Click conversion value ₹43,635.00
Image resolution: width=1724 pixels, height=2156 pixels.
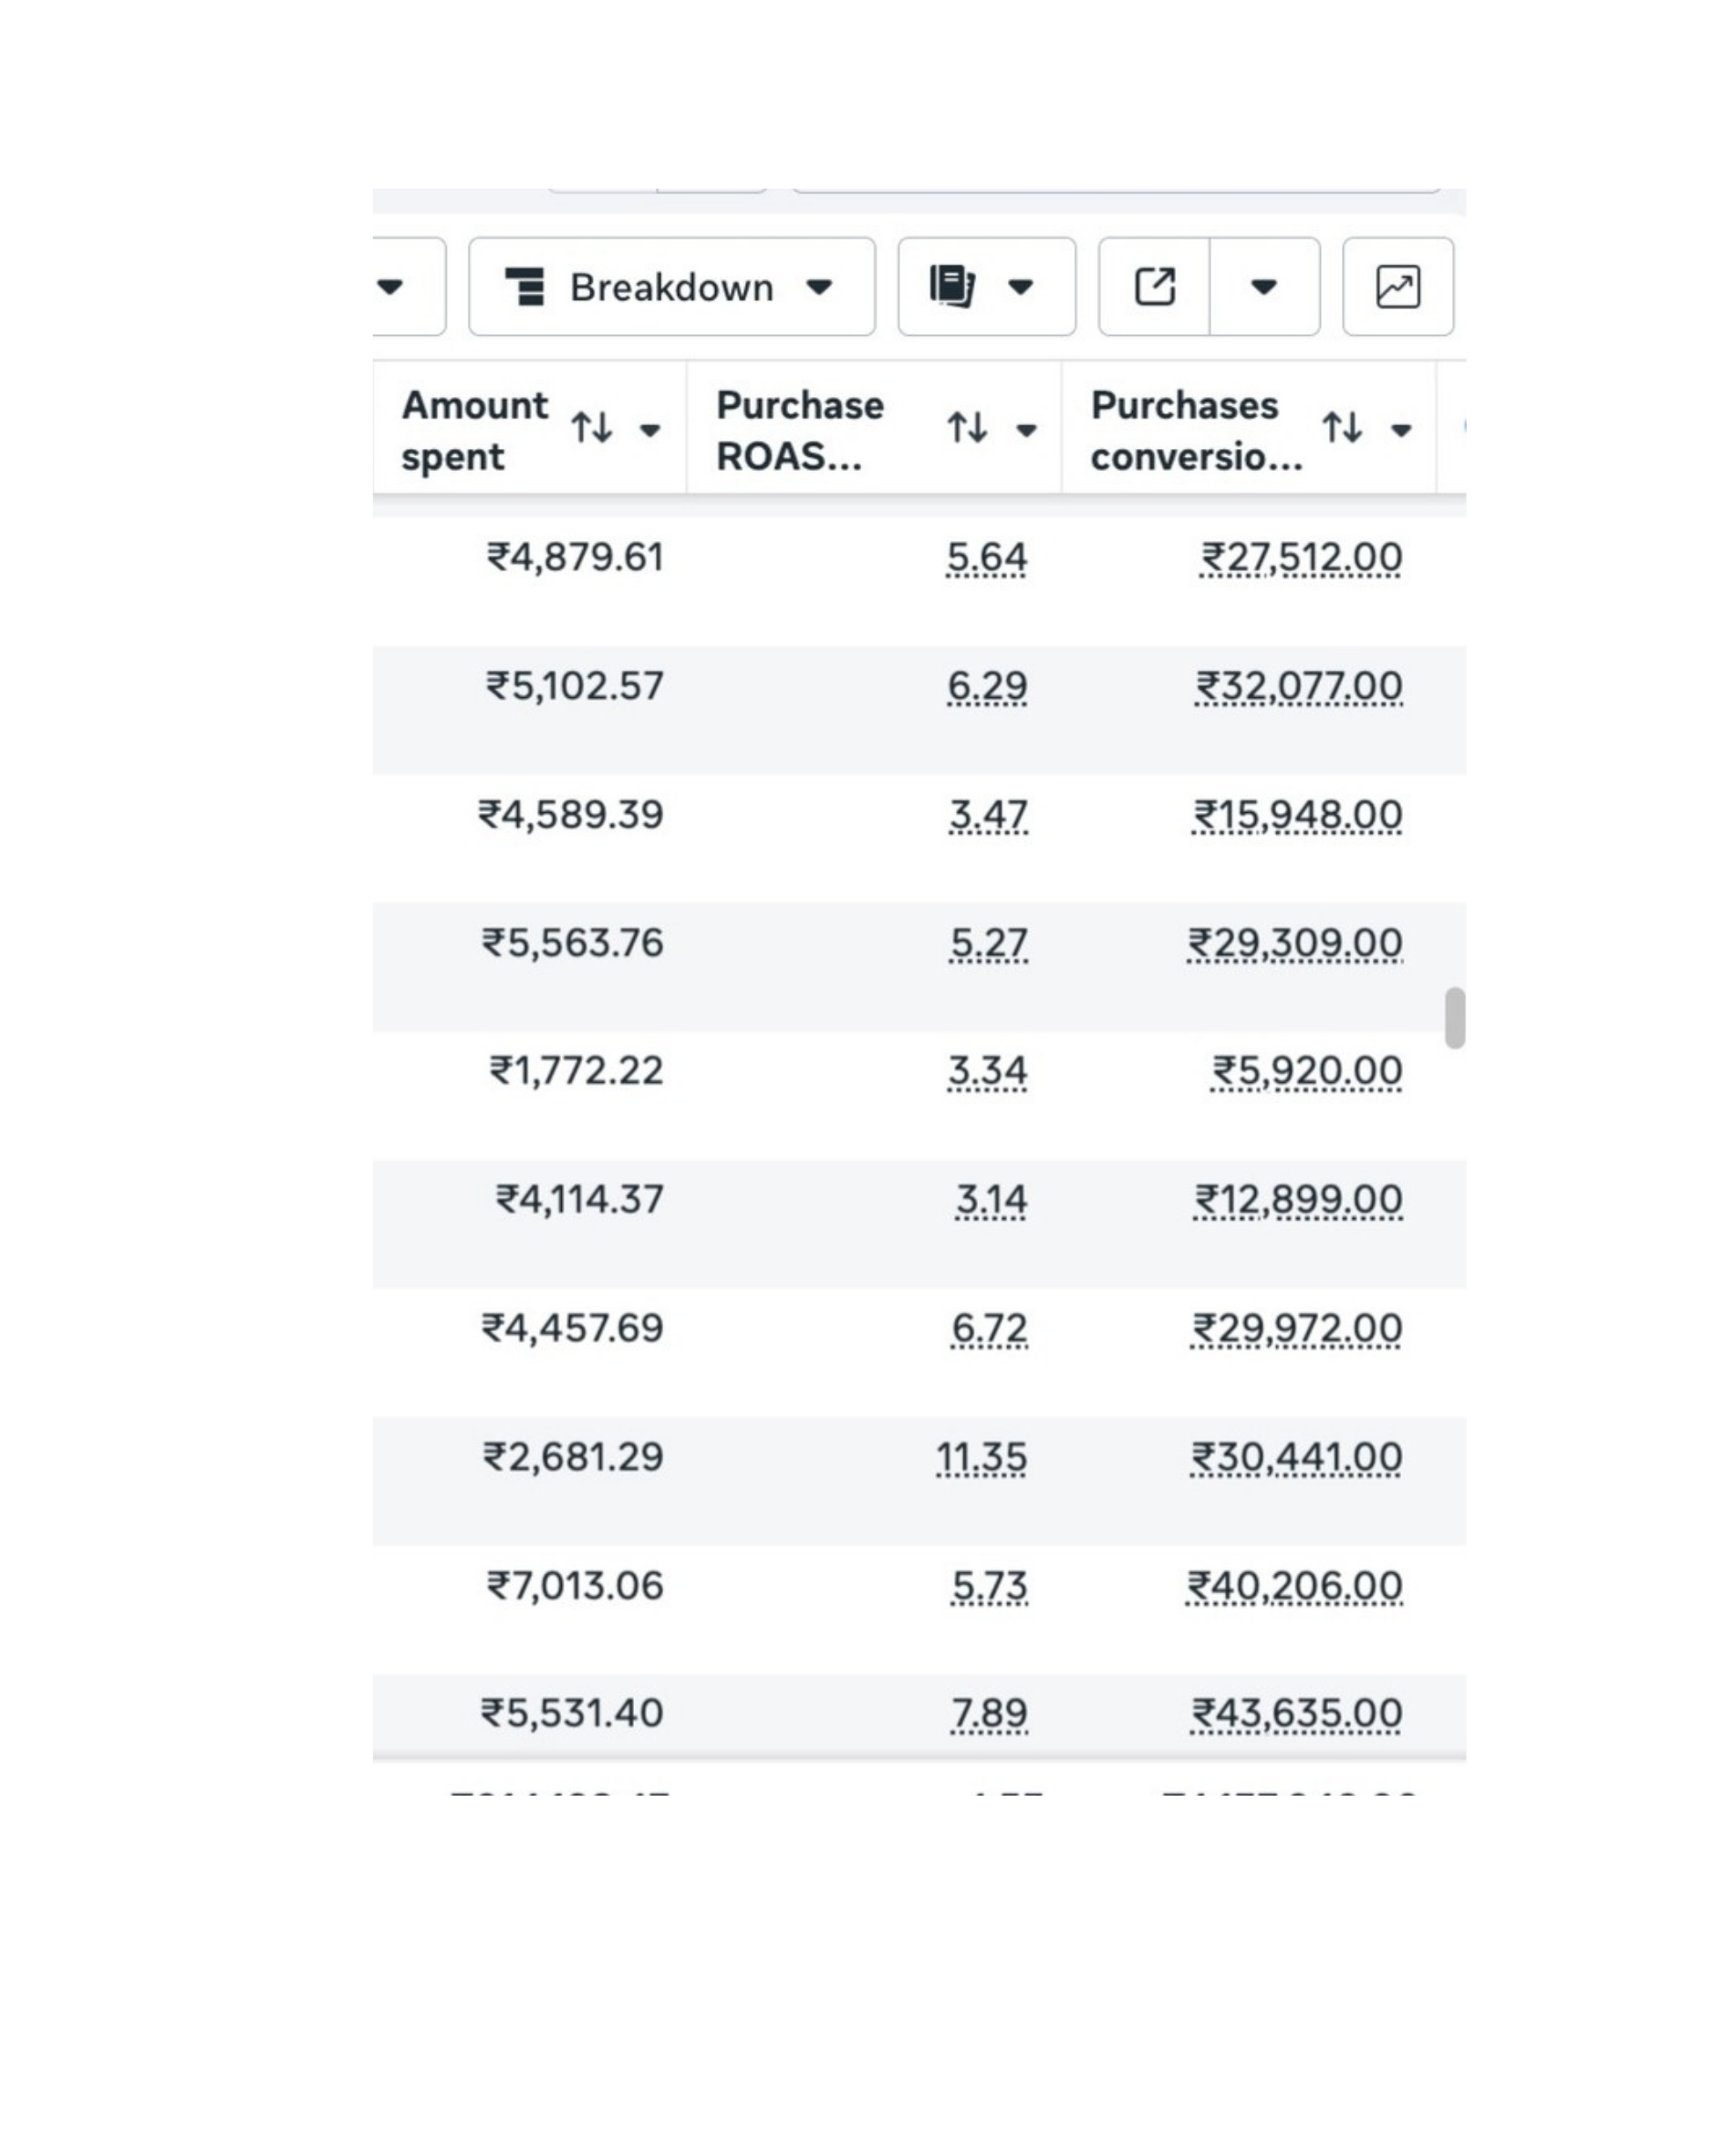(1296, 1714)
